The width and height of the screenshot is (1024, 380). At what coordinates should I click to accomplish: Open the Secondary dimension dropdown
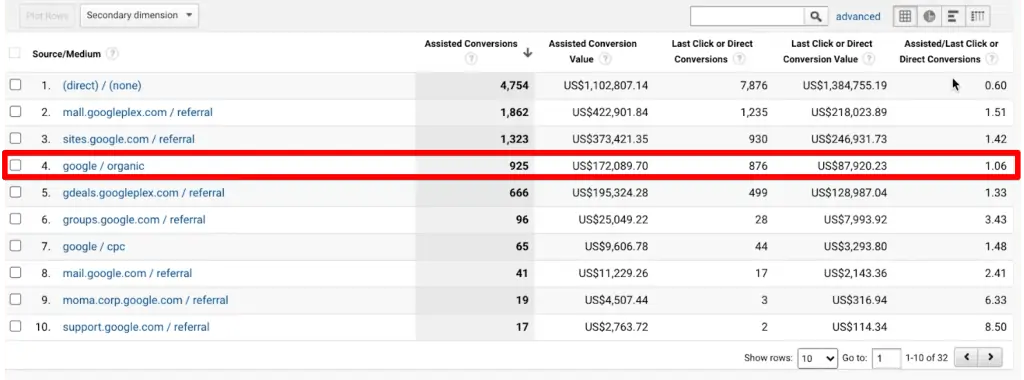coord(139,16)
